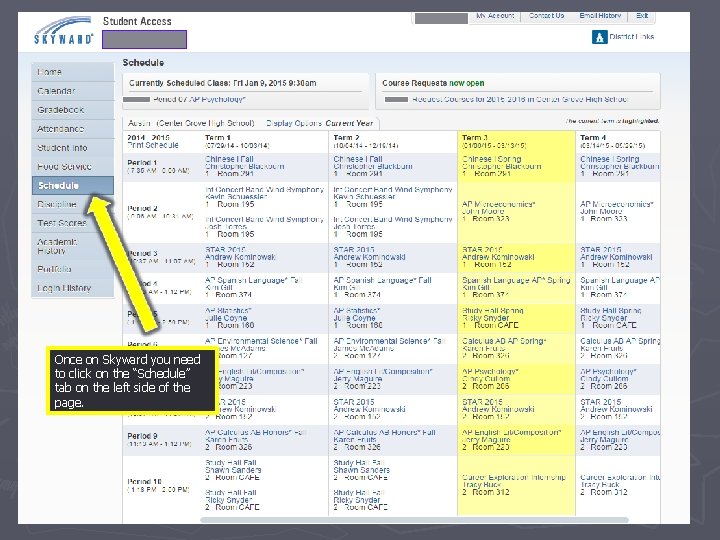Viewport: 720px width, 540px height.
Task: Open Student Info page
Action: pyautogui.click(x=73, y=148)
